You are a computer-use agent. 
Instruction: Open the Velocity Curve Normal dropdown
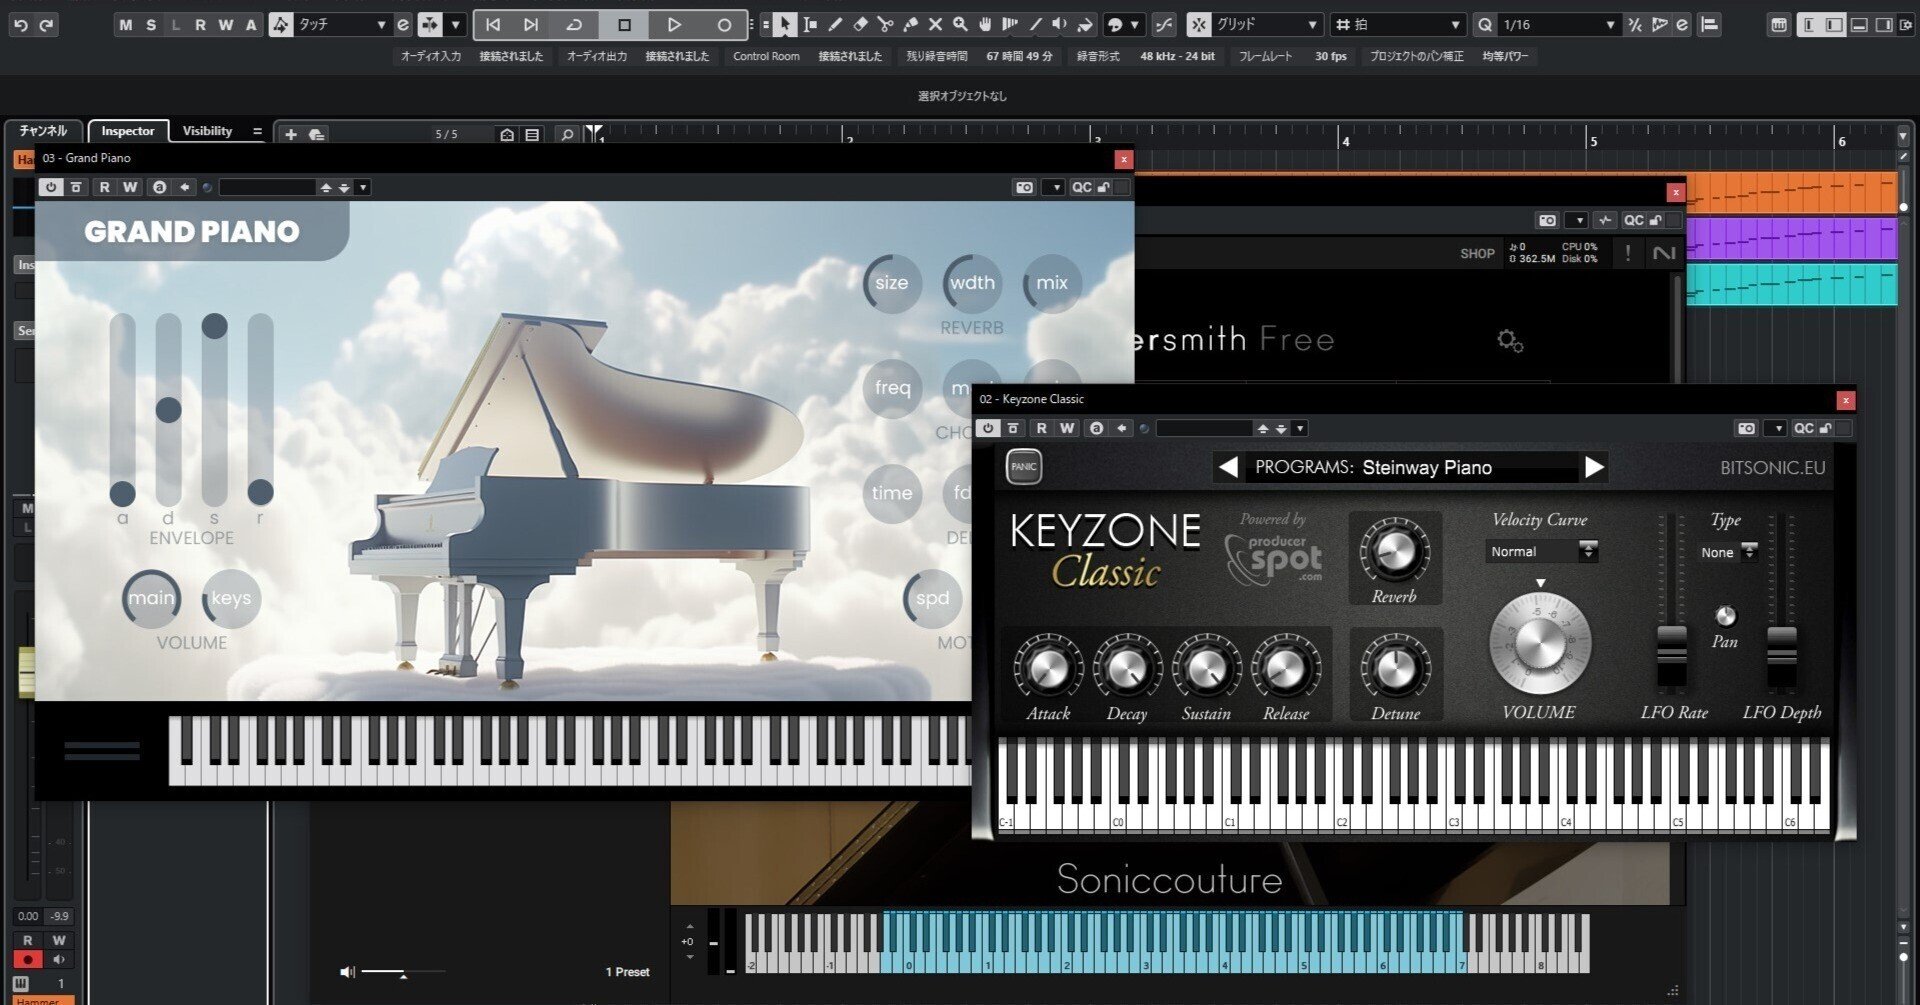click(1541, 551)
